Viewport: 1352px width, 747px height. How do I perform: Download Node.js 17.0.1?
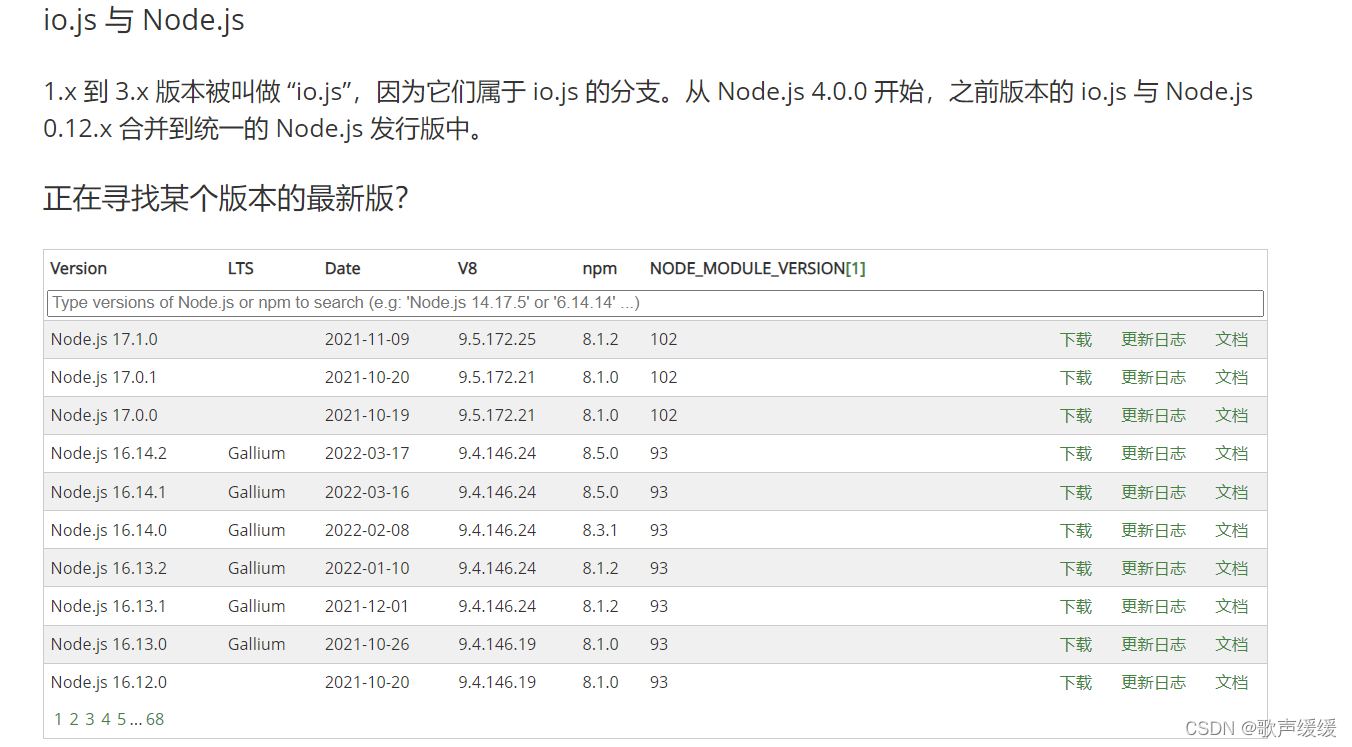coord(1076,377)
